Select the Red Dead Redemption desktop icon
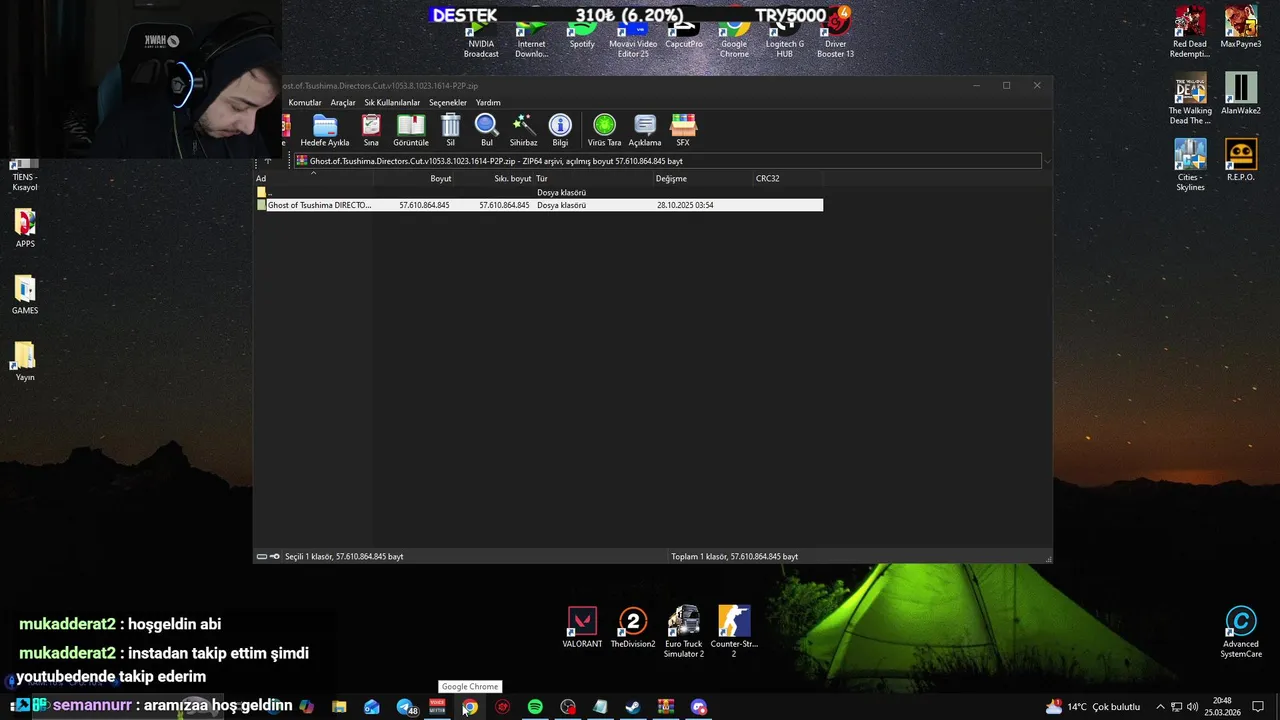This screenshot has height=720, width=1280. pos(1190,33)
